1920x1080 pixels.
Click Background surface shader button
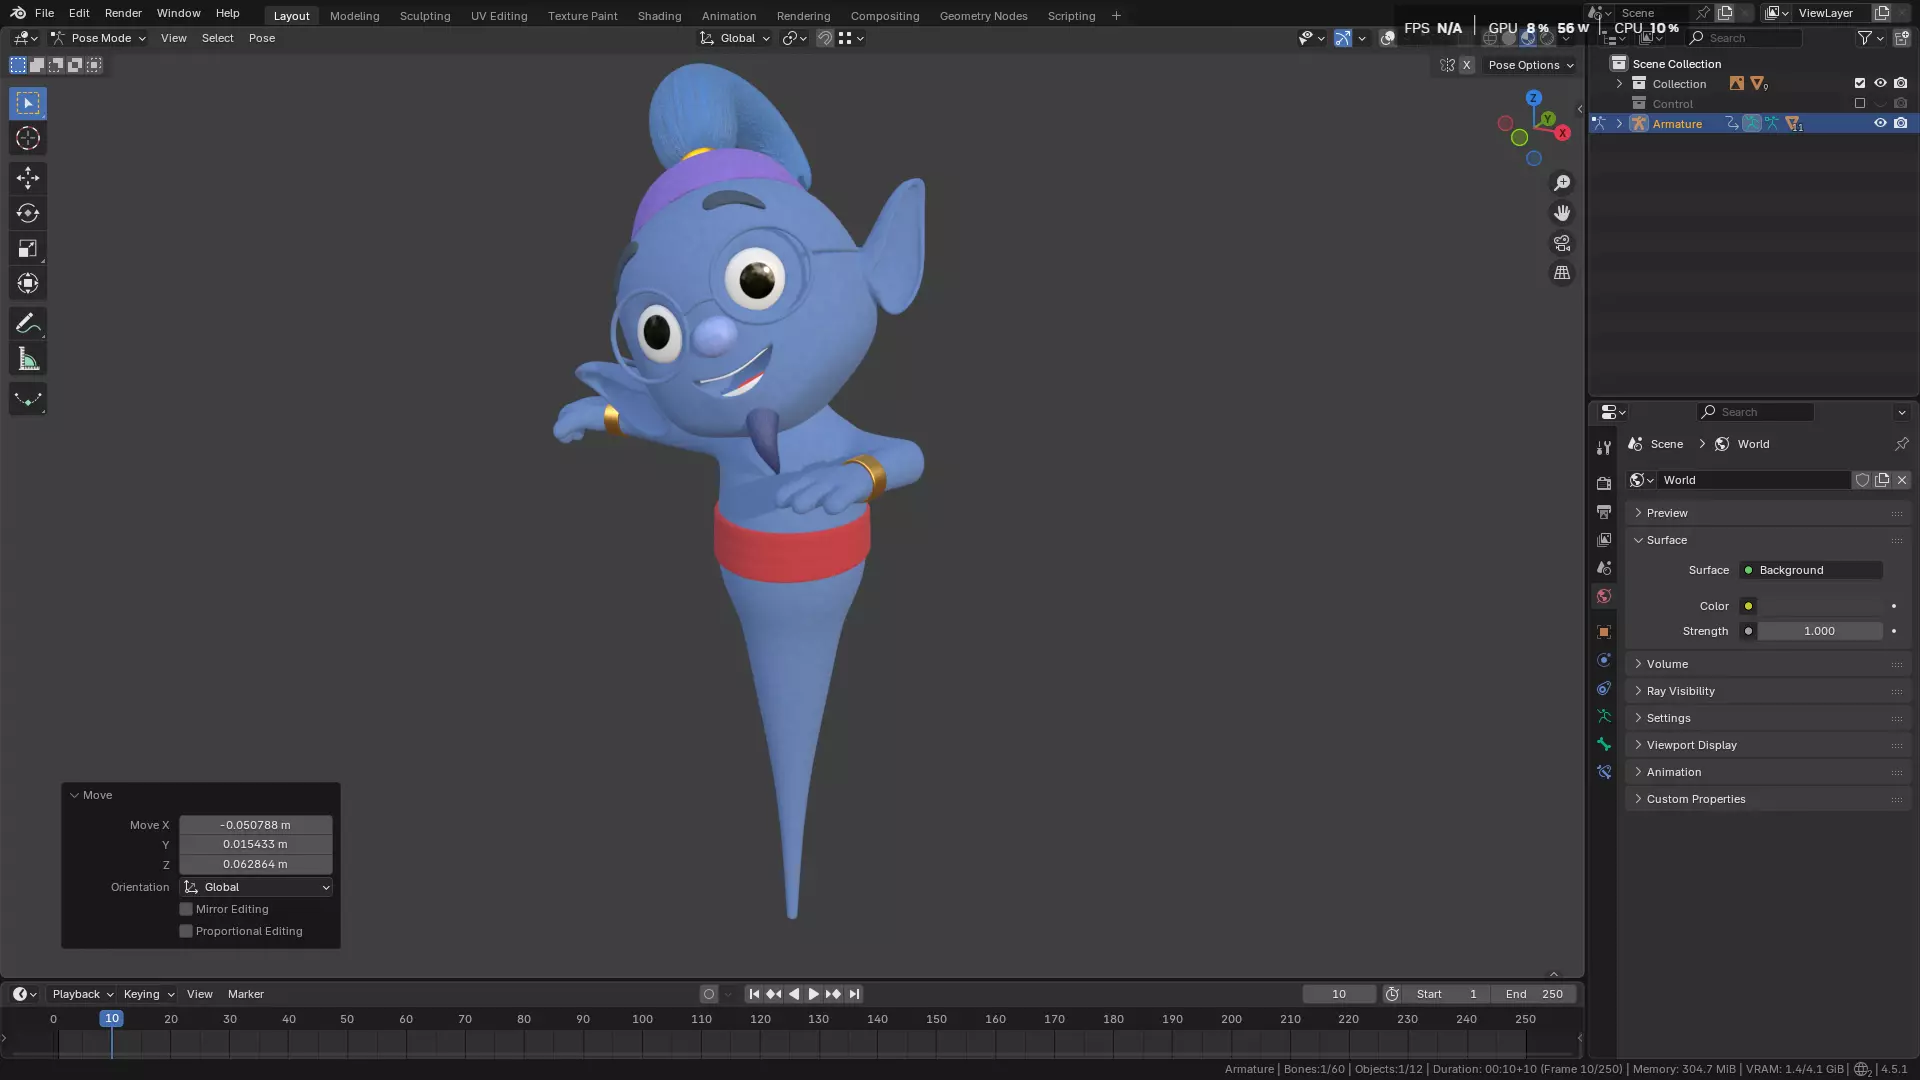pos(1812,570)
